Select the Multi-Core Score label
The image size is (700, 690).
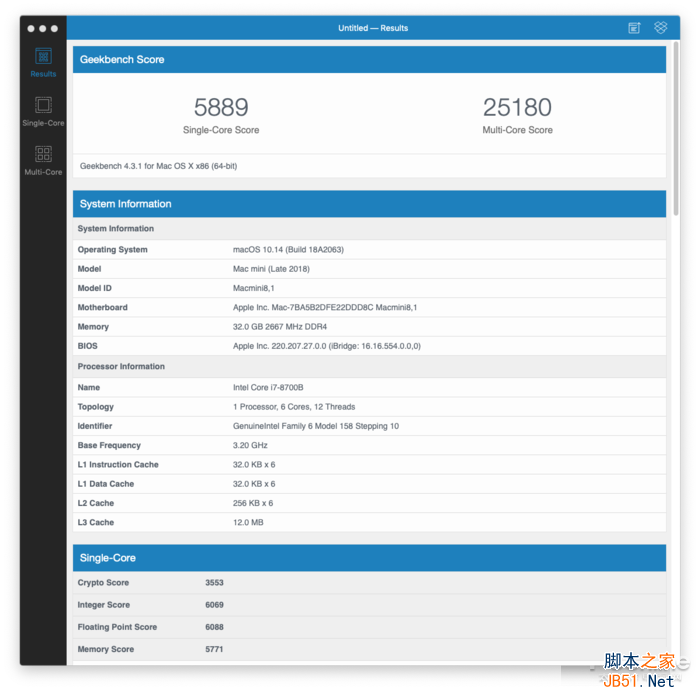click(x=517, y=130)
